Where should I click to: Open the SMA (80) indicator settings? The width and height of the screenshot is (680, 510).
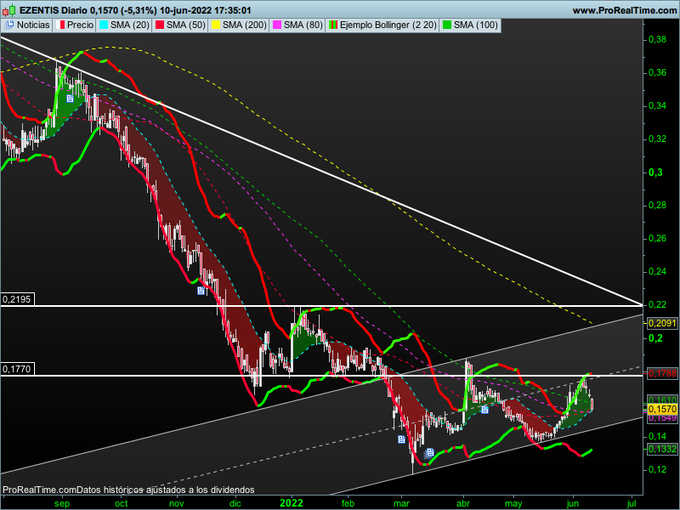tap(298, 25)
